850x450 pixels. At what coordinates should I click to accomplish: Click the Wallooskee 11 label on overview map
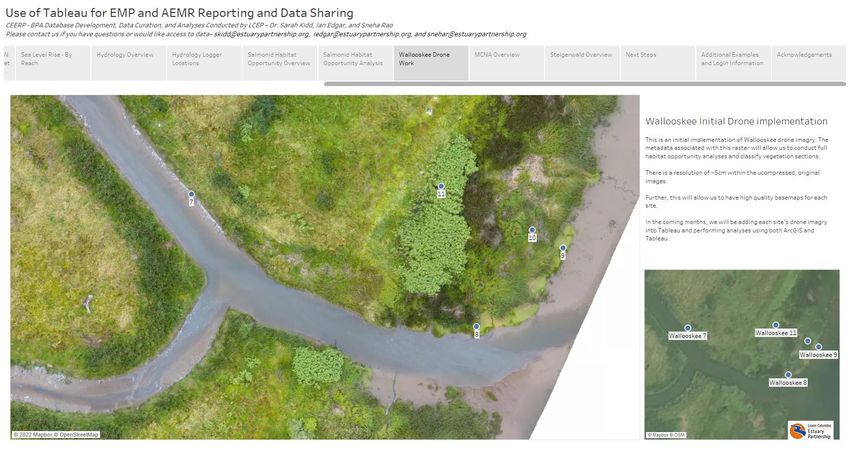776,333
